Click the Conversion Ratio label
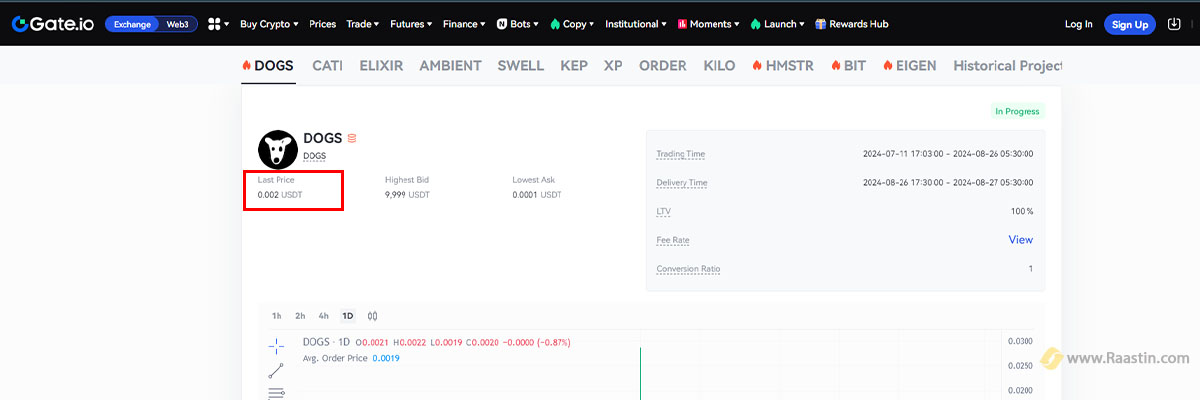Screen dimensions: 1200x400 [688, 270]
